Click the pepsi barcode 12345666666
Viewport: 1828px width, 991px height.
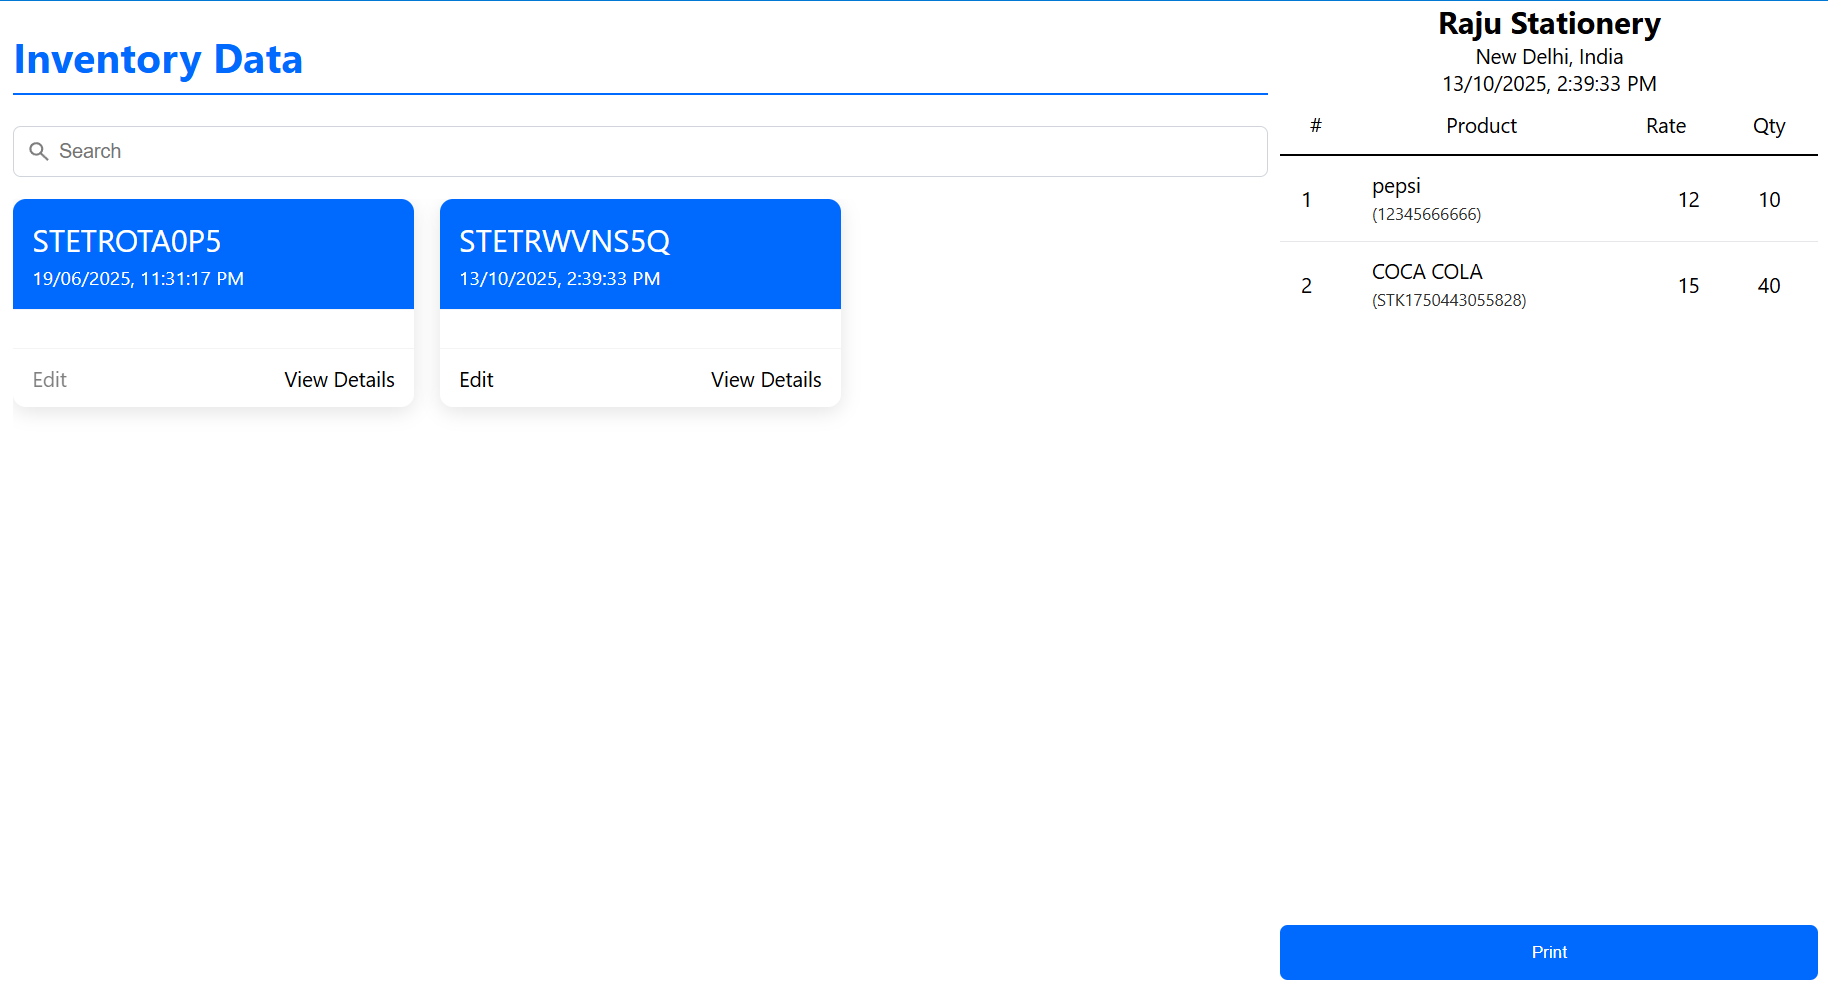coord(1426,215)
